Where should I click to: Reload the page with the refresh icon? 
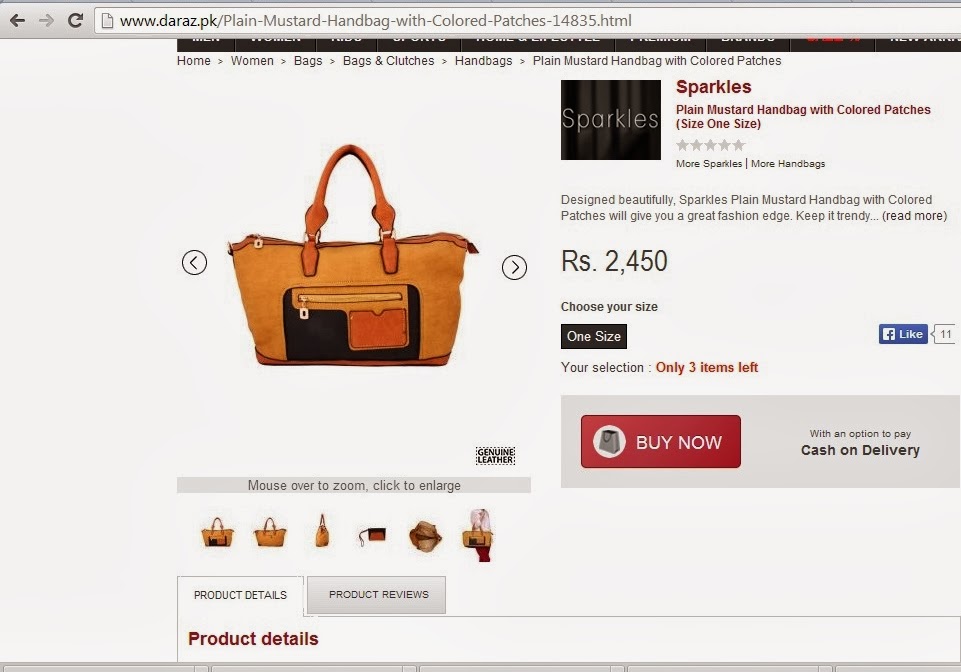pyautogui.click(x=75, y=21)
